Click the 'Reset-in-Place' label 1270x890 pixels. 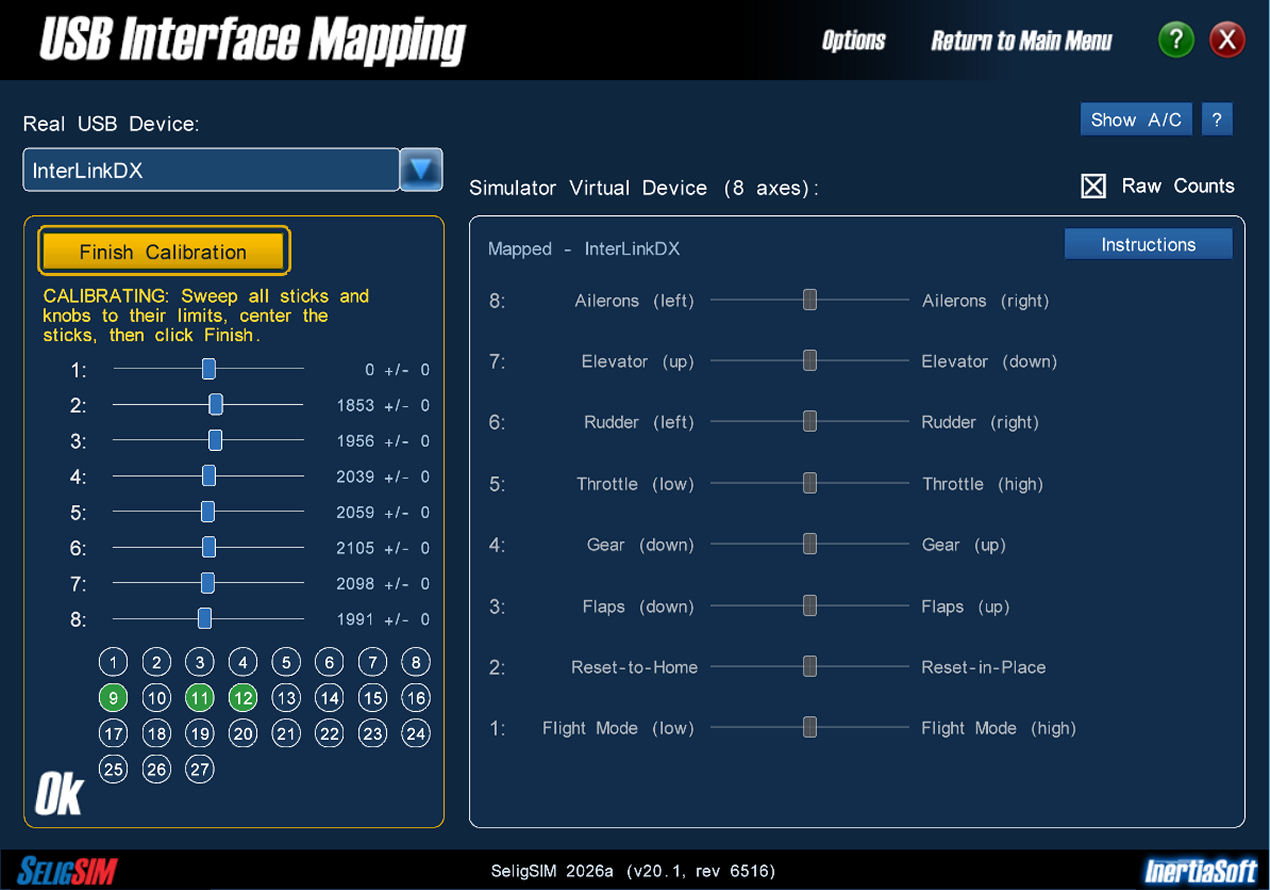983,667
